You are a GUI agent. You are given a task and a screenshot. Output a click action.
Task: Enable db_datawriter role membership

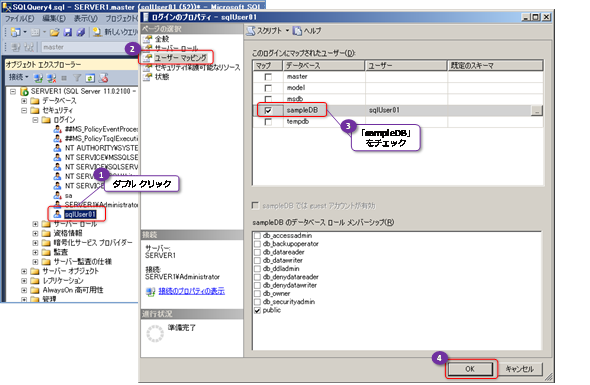click(257, 260)
